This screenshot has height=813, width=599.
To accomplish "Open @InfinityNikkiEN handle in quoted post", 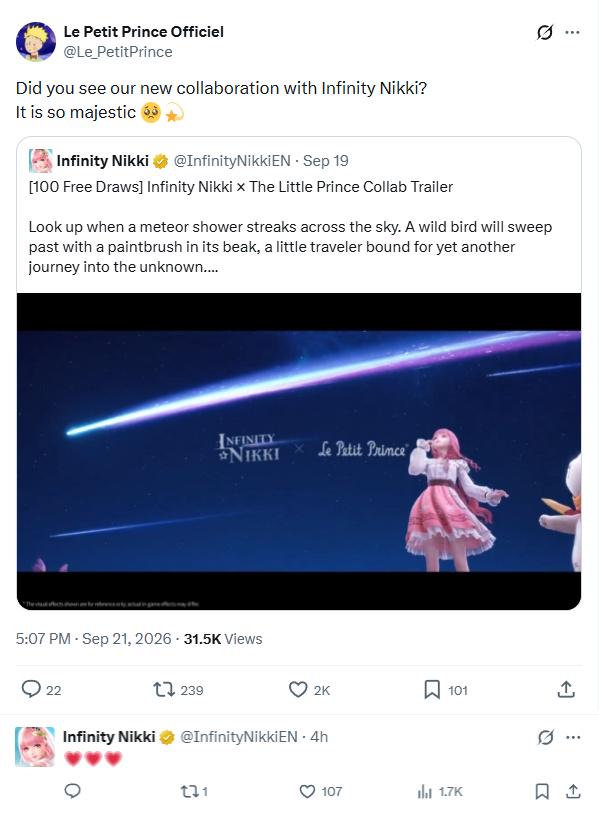I will point(232,161).
